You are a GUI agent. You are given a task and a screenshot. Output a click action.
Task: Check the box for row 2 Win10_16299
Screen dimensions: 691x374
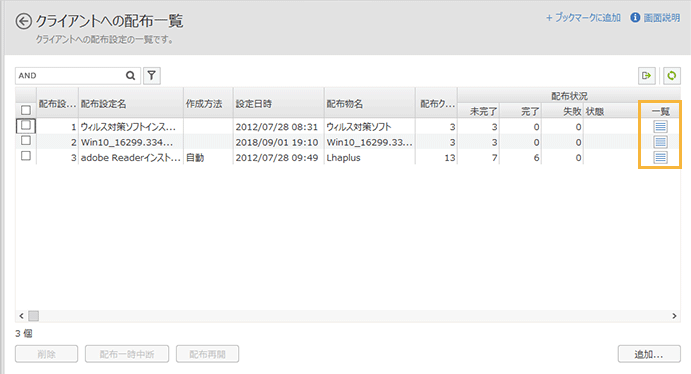click(26, 141)
